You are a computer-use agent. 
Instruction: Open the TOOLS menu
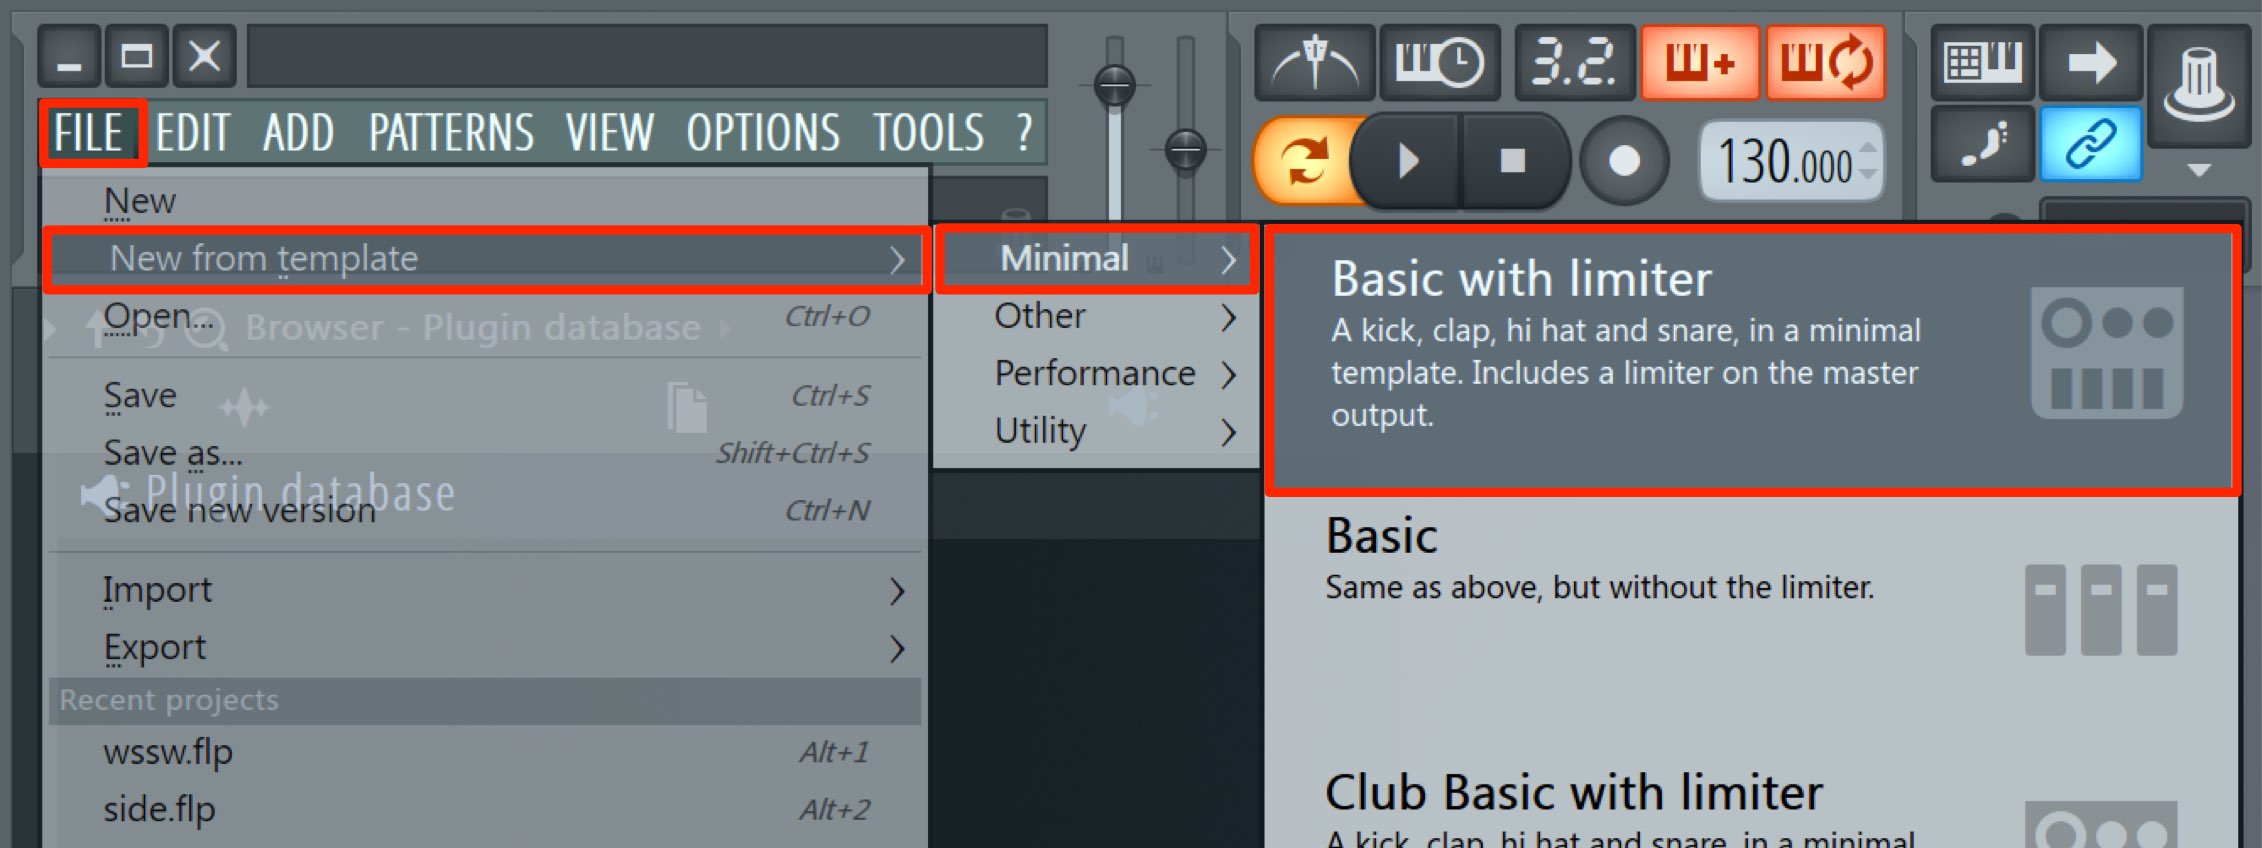928,133
